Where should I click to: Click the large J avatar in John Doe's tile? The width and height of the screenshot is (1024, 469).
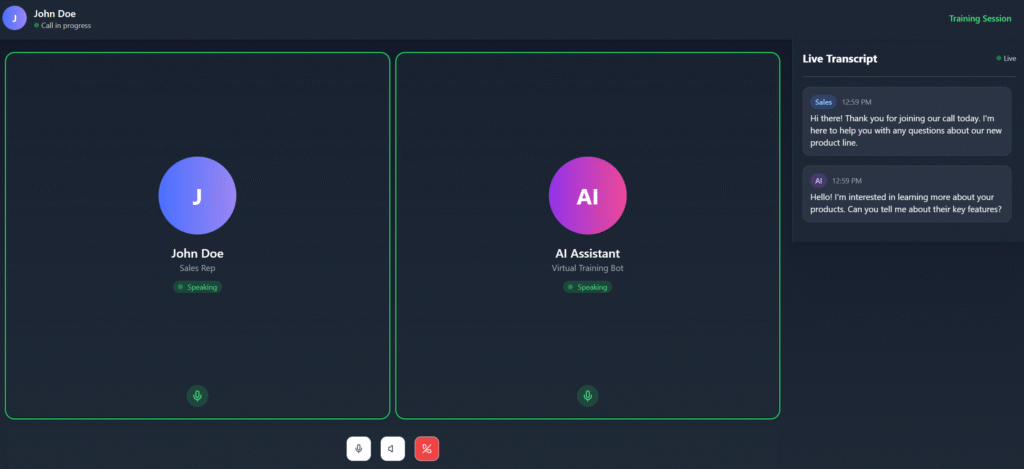[197, 197]
